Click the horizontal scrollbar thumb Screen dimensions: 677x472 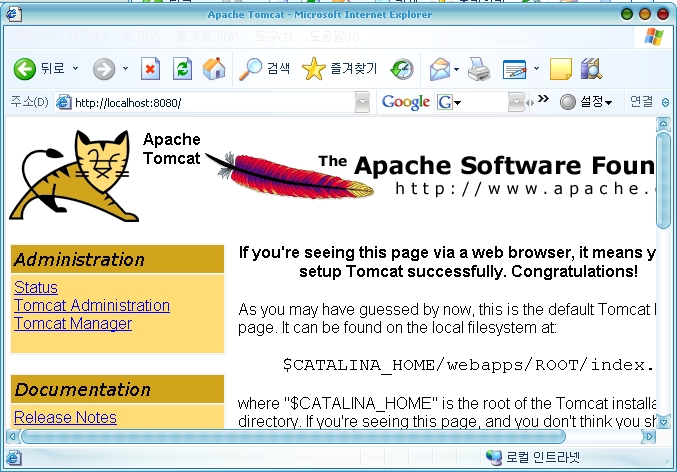click(294, 437)
